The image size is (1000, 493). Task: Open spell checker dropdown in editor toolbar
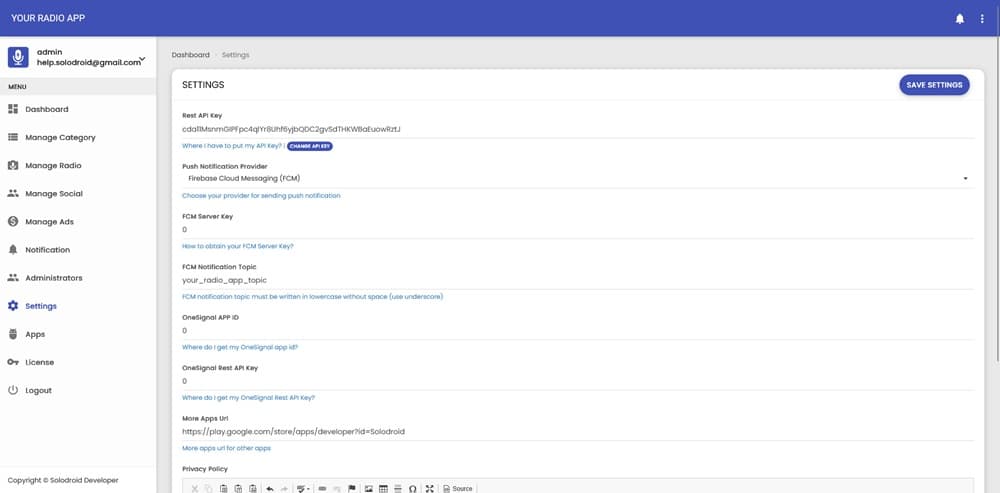point(300,488)
